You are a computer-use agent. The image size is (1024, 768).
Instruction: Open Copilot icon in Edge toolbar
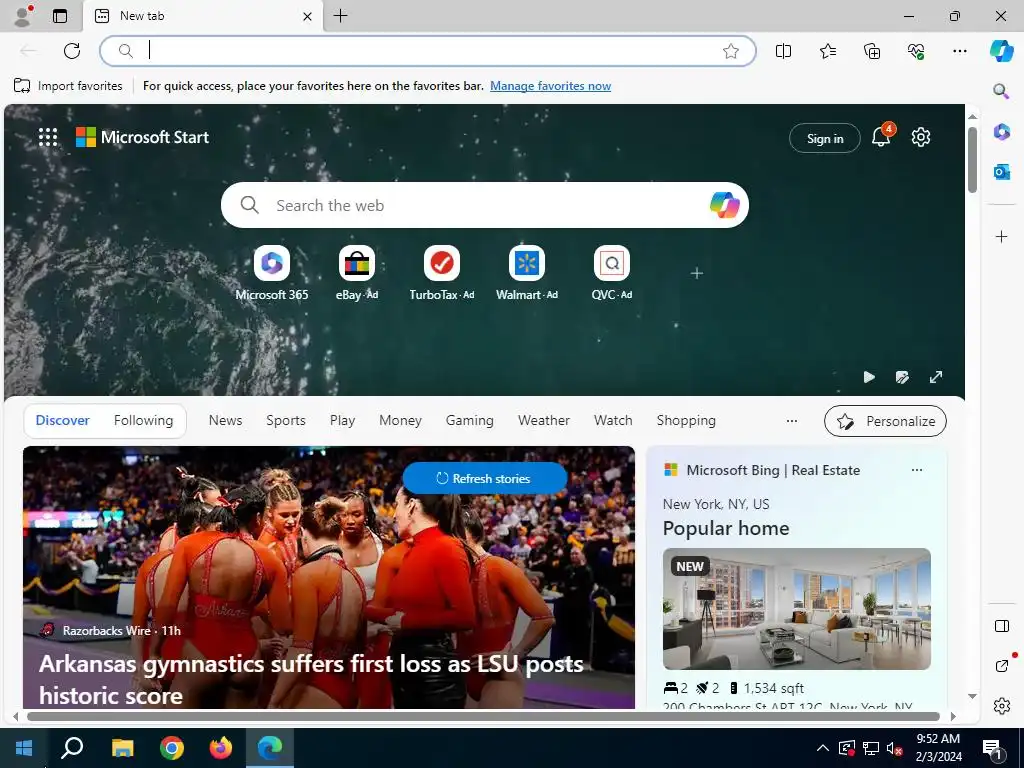(x=1001, y=51)
